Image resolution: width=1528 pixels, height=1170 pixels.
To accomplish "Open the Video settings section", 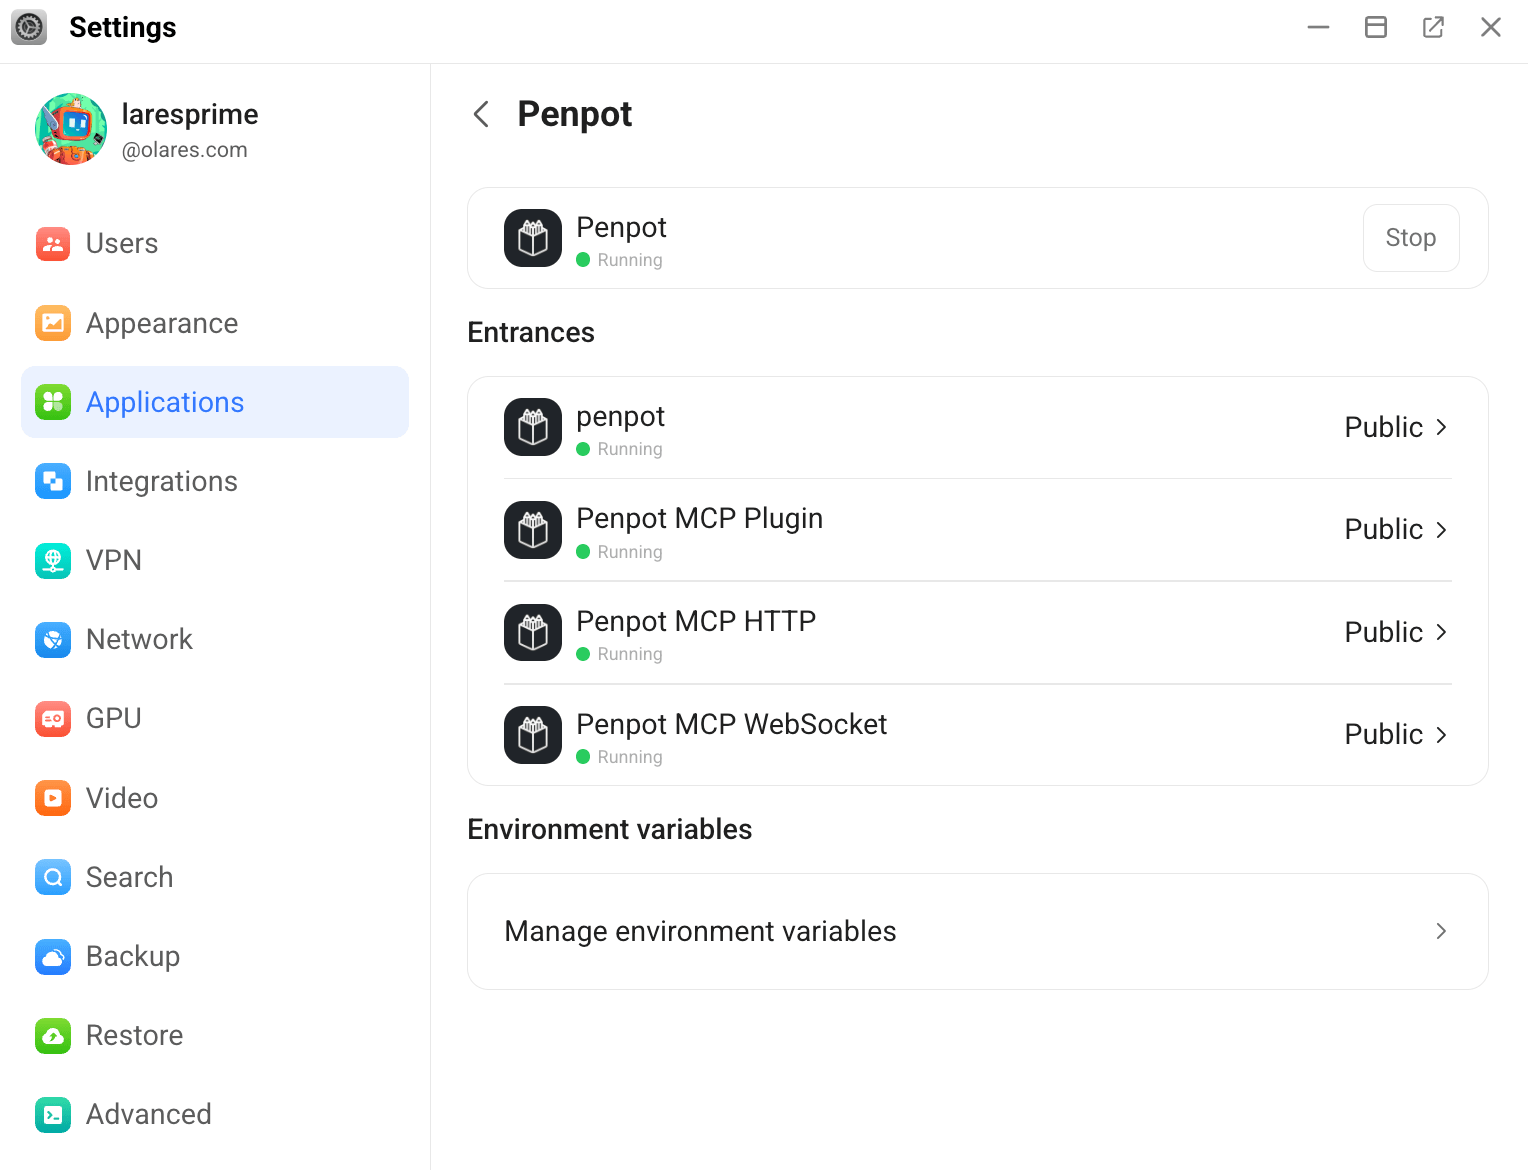I will pos(215,798).
